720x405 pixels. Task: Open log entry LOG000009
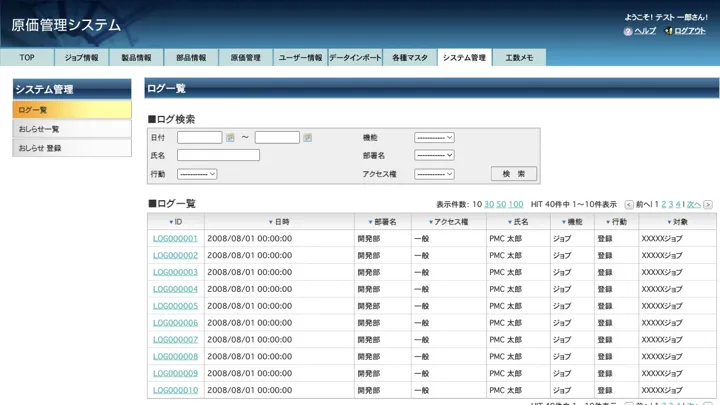click(175, 373)
